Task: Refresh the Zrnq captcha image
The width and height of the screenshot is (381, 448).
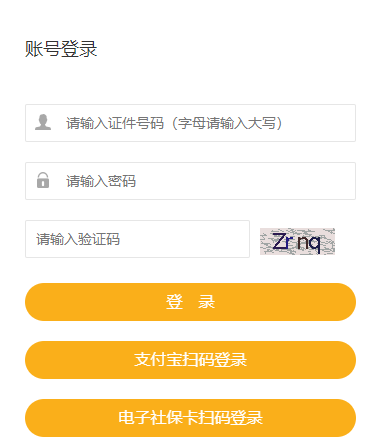Action: [297, 241]
